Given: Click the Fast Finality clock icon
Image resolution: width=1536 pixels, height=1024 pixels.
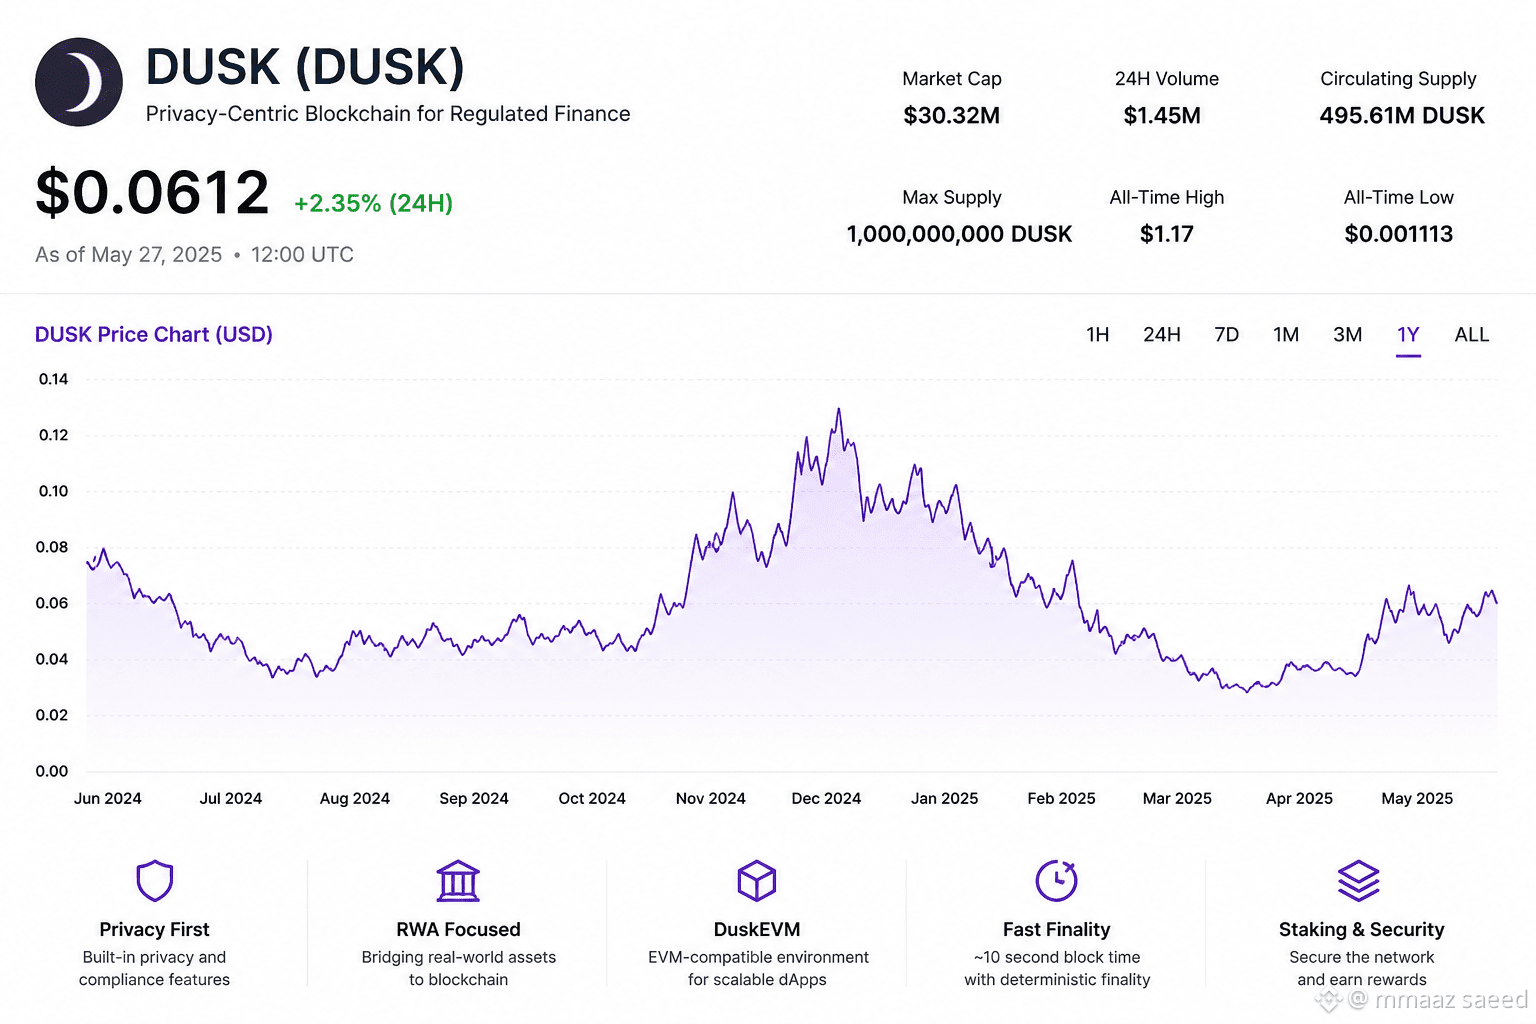Looking at the screenshot, I should [1056, 880].
